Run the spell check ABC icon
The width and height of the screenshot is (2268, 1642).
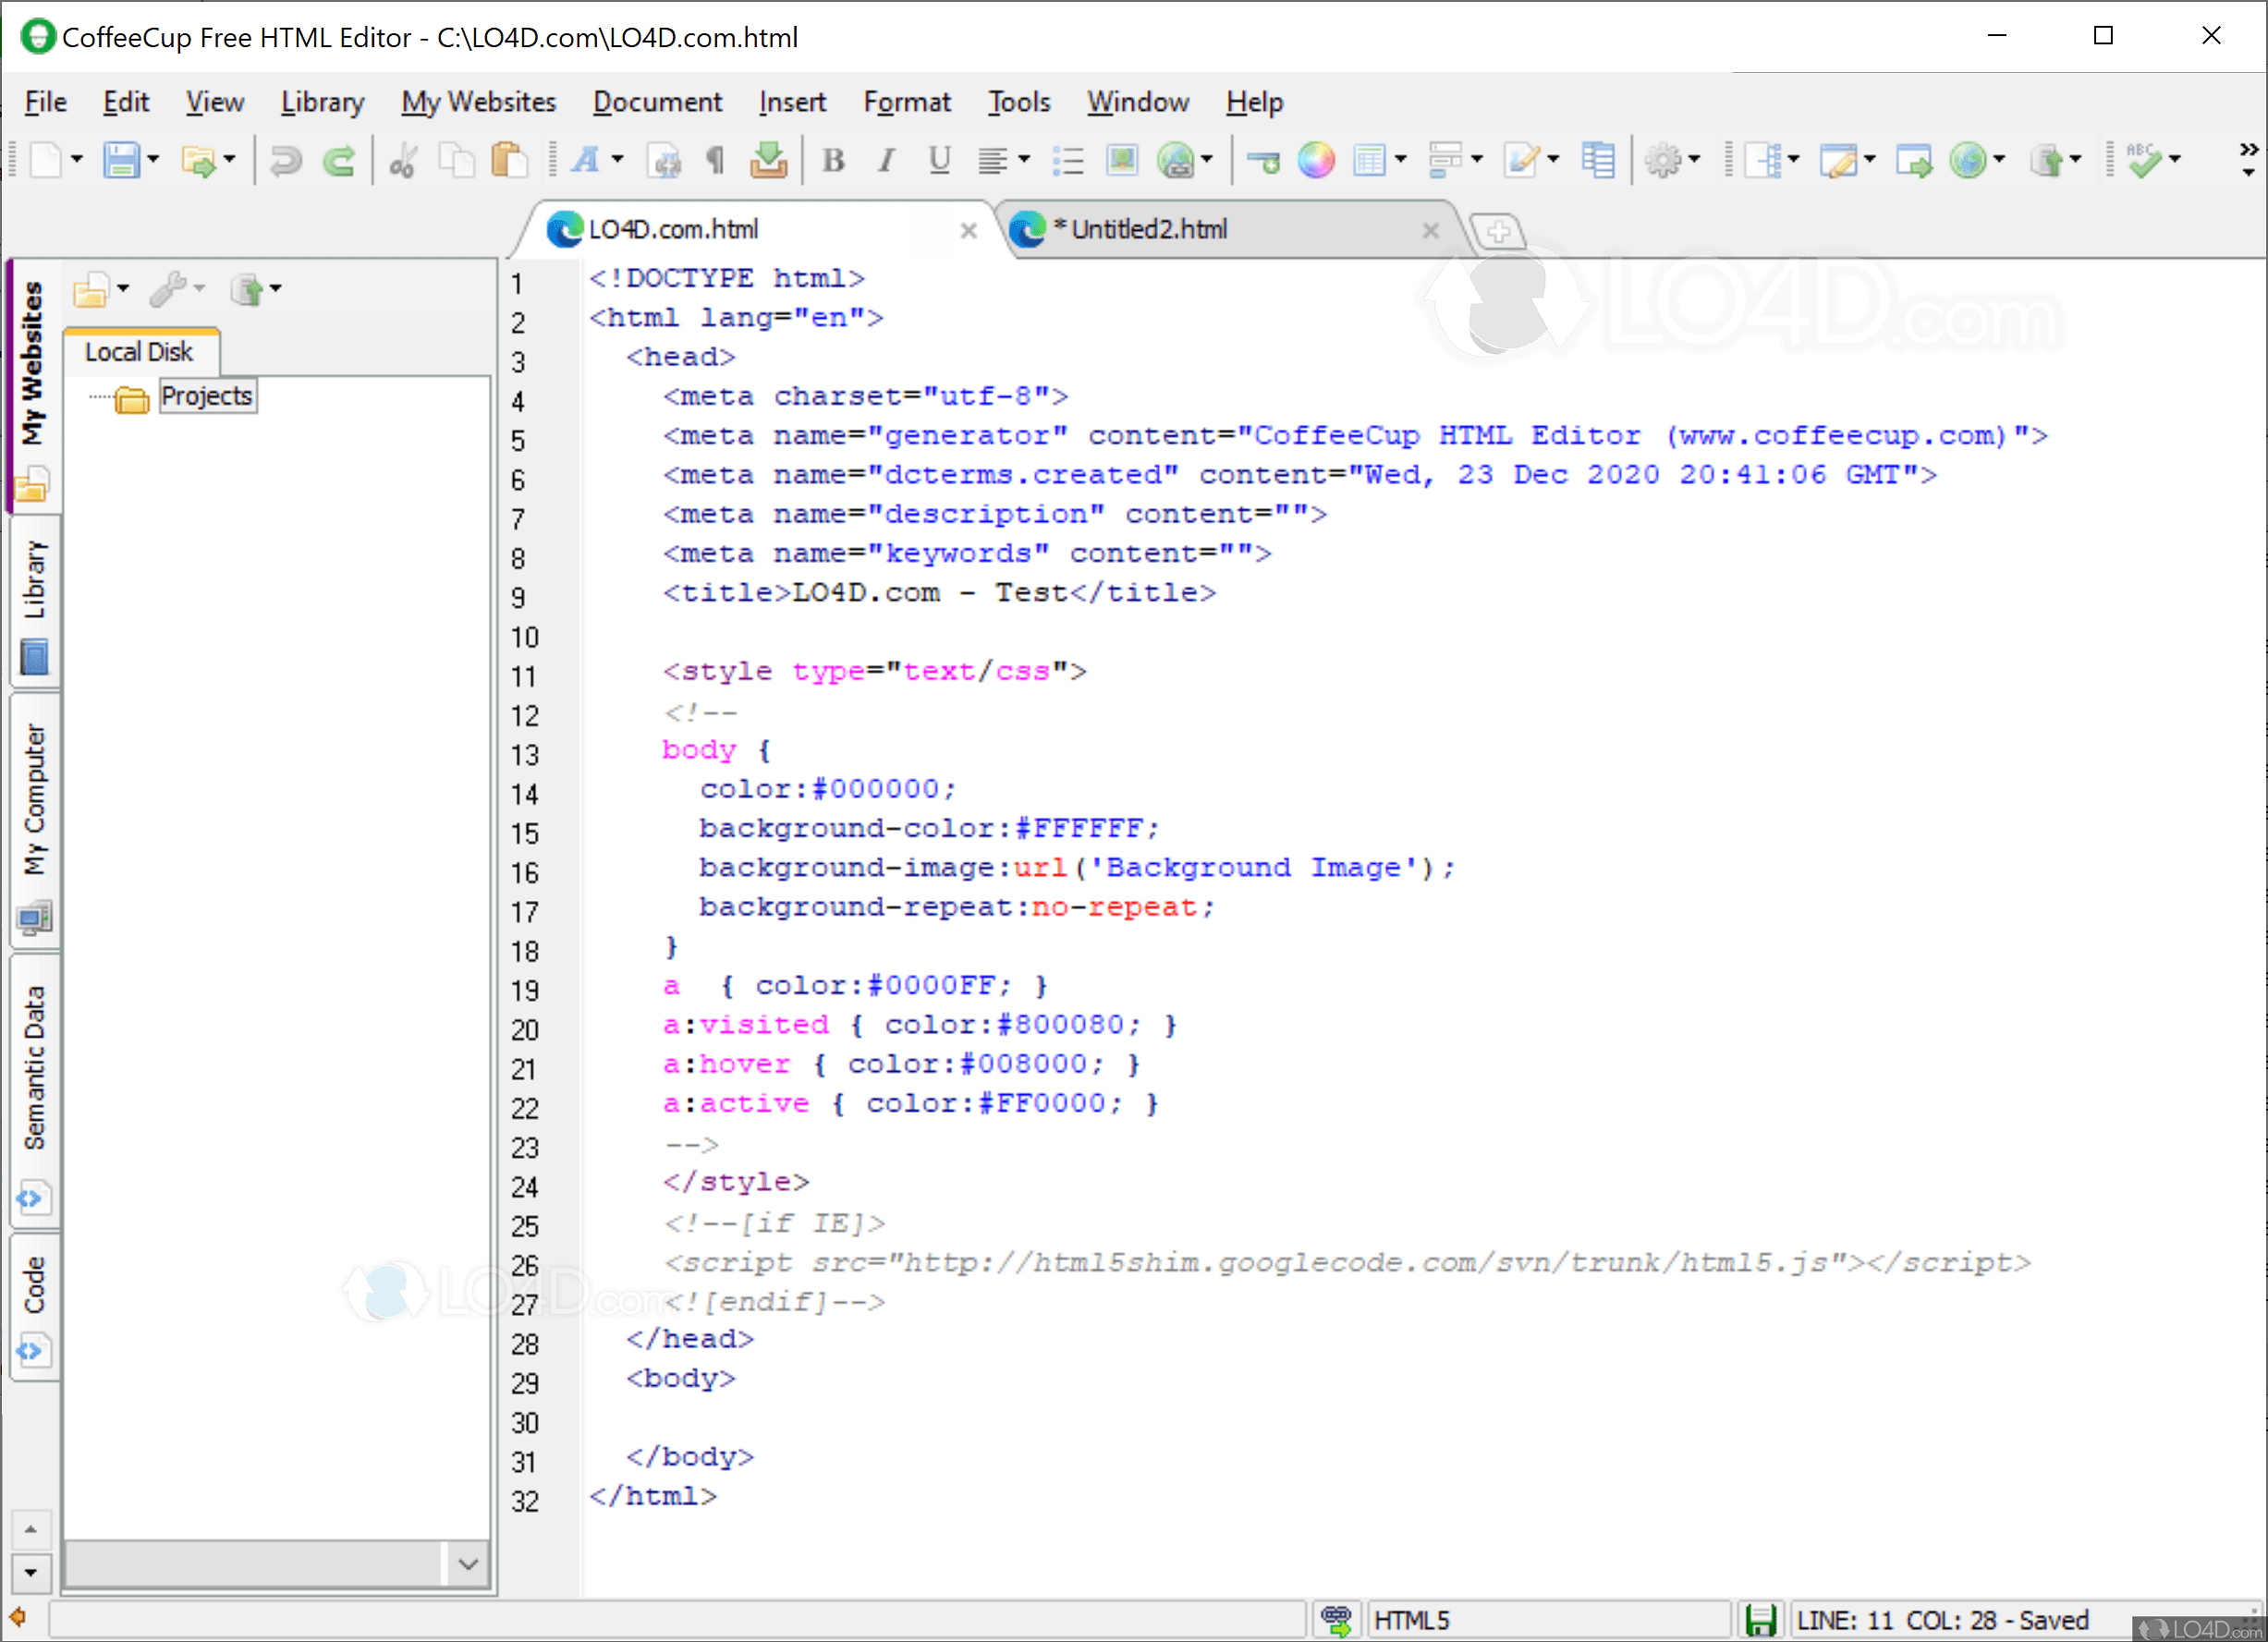point(2143,160)
